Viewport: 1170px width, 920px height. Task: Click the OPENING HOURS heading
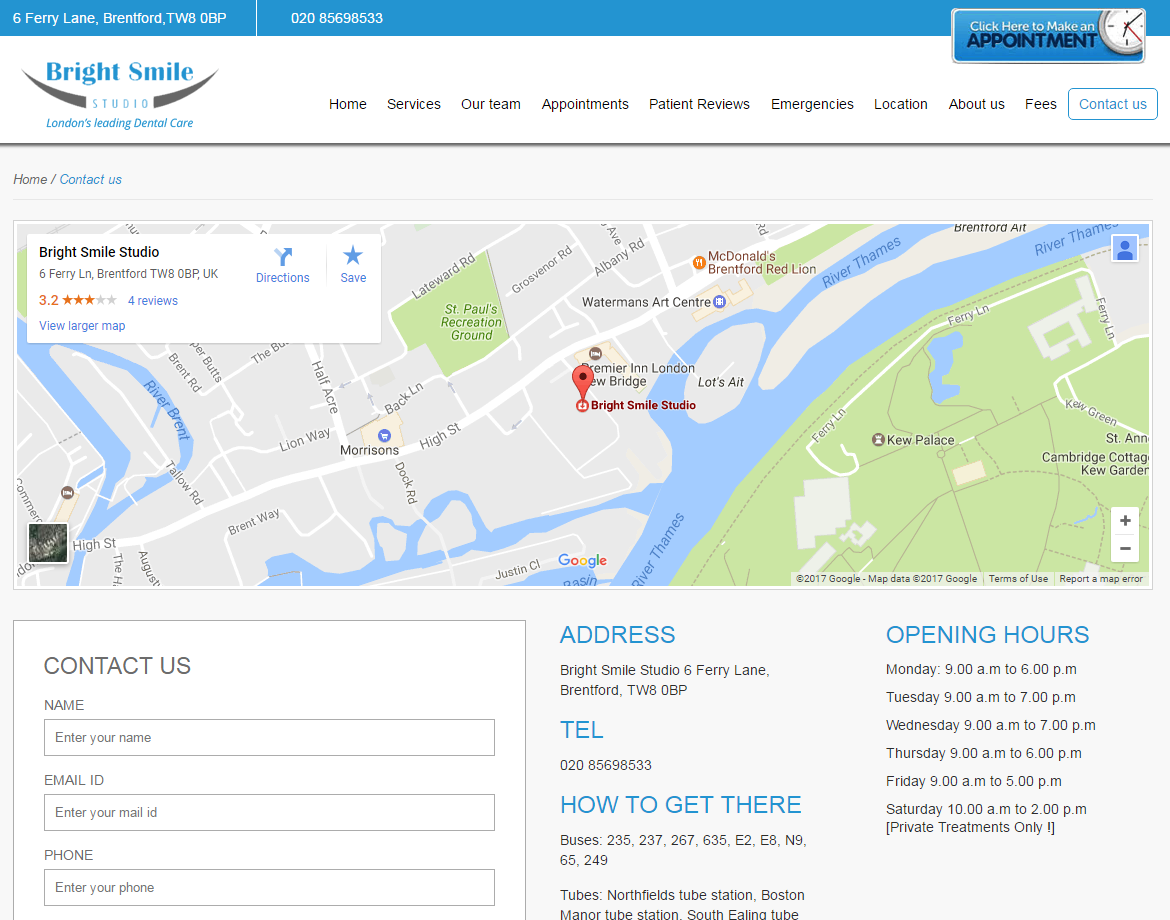pos(987,635)
